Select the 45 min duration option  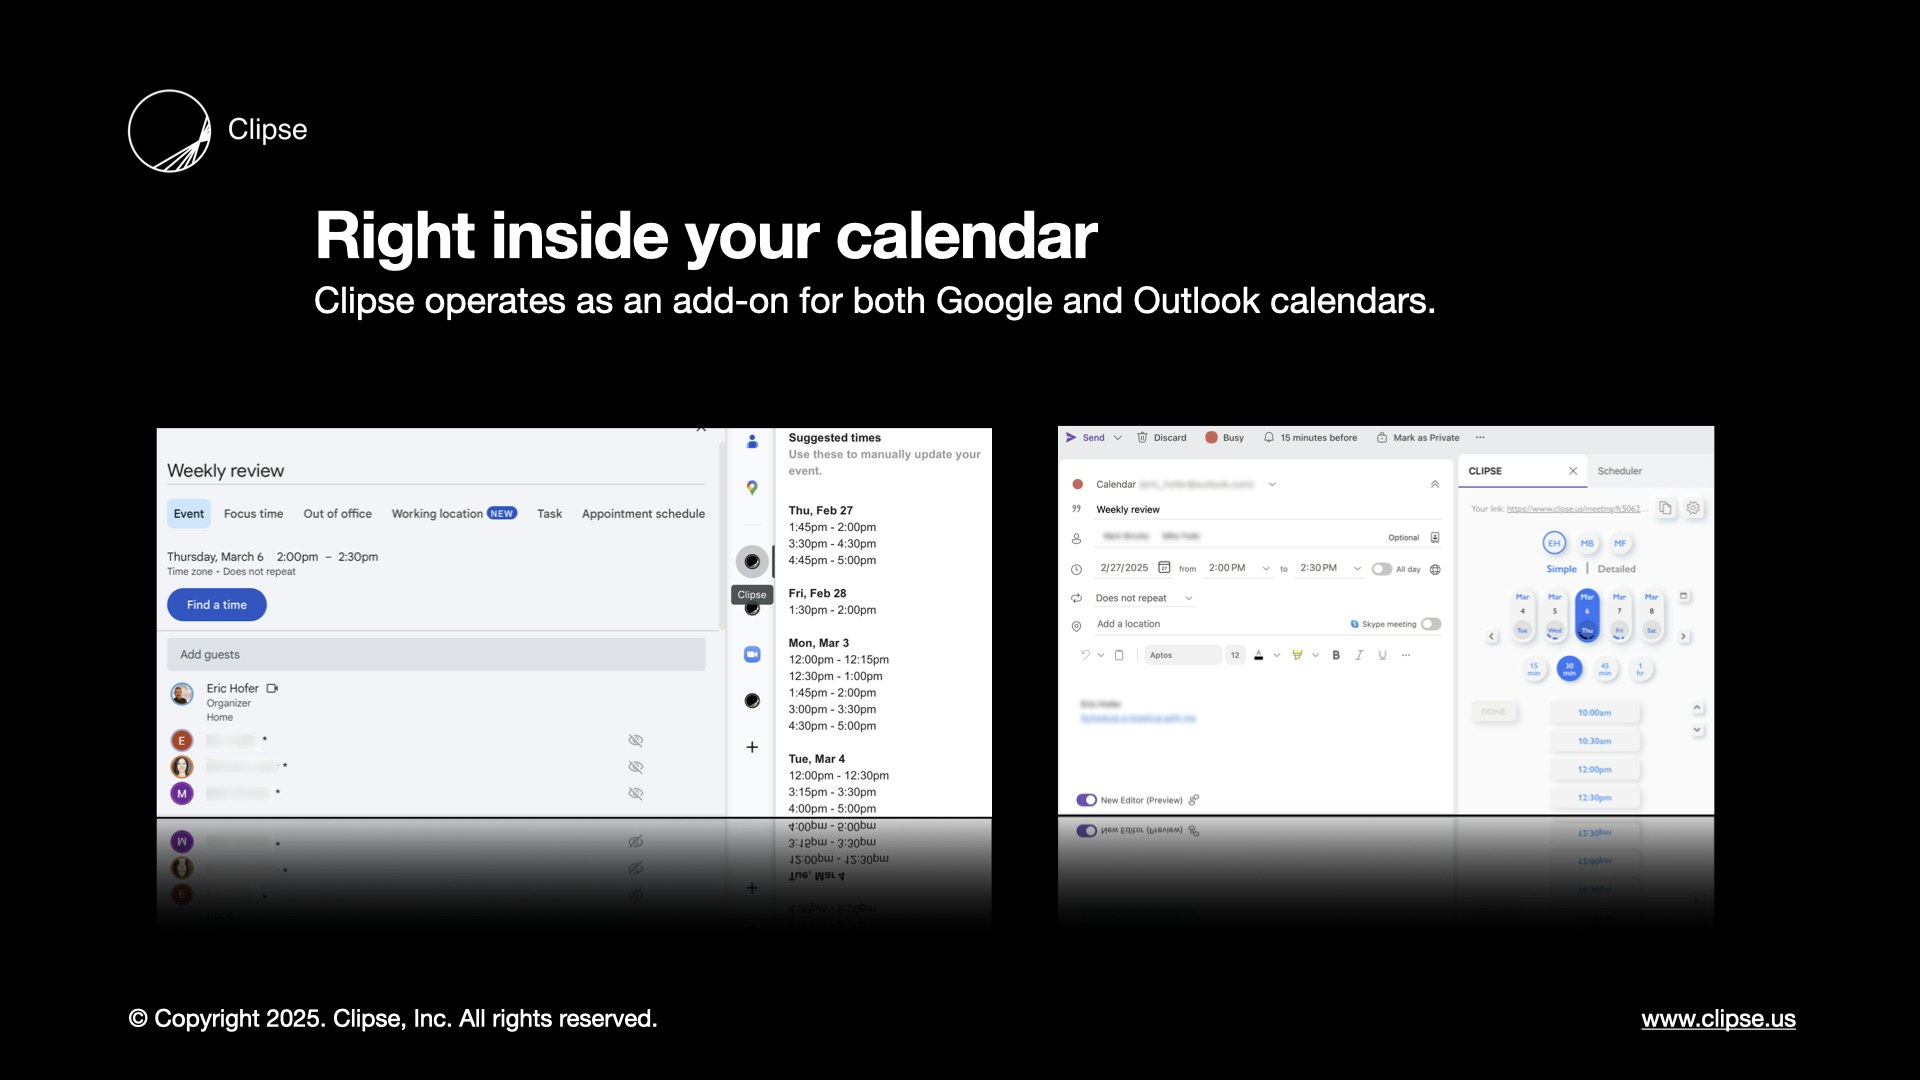pyautogui.click(x=1605, y=669)
